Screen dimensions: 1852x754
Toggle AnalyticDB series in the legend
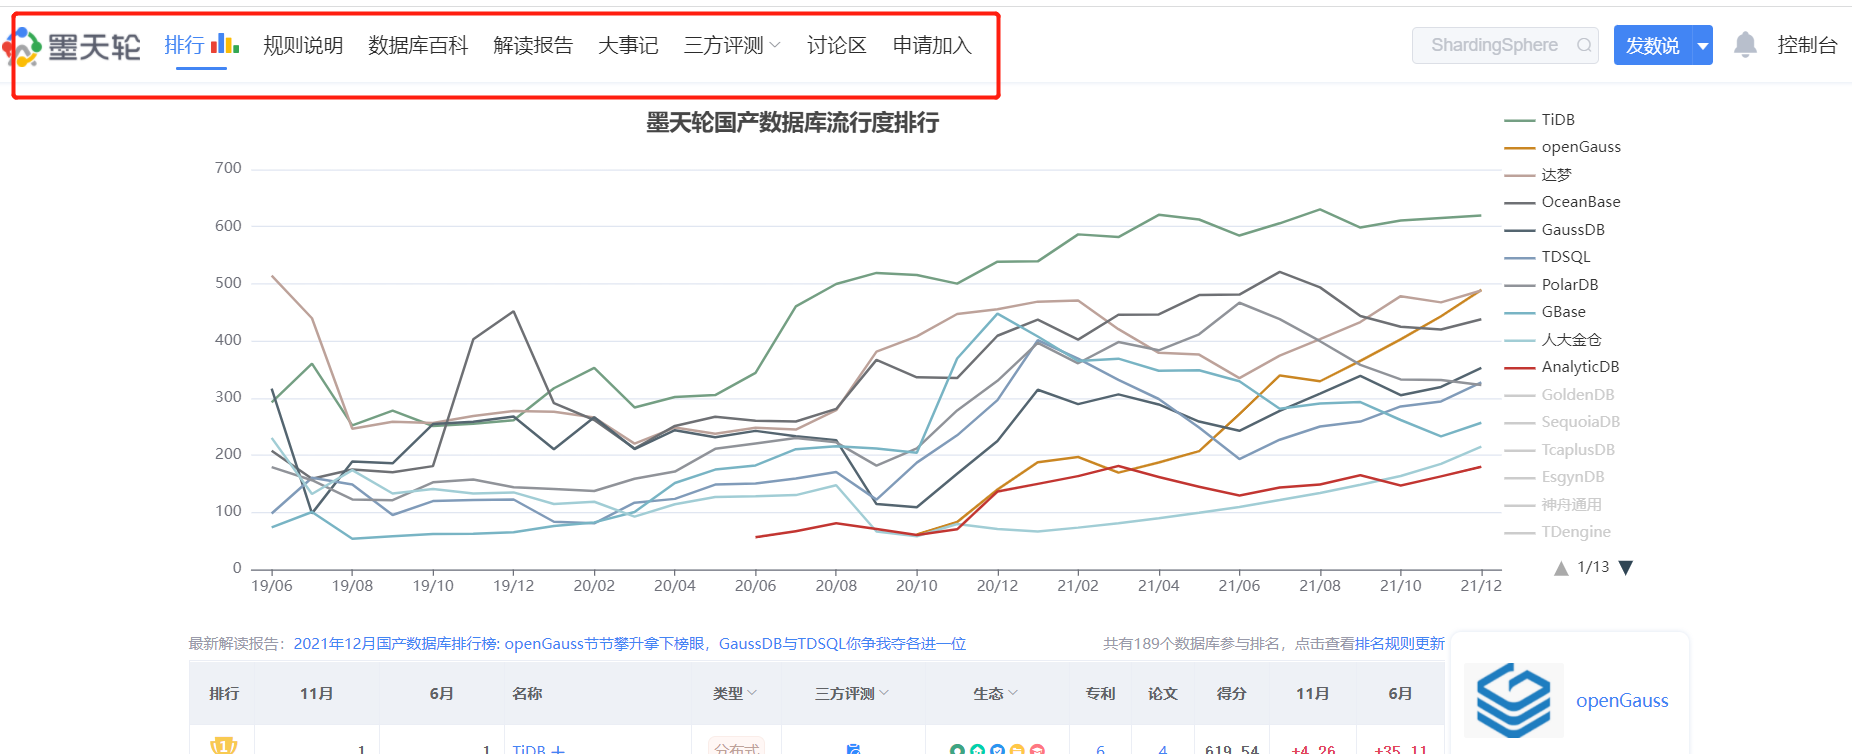(x=1562, y=367)
